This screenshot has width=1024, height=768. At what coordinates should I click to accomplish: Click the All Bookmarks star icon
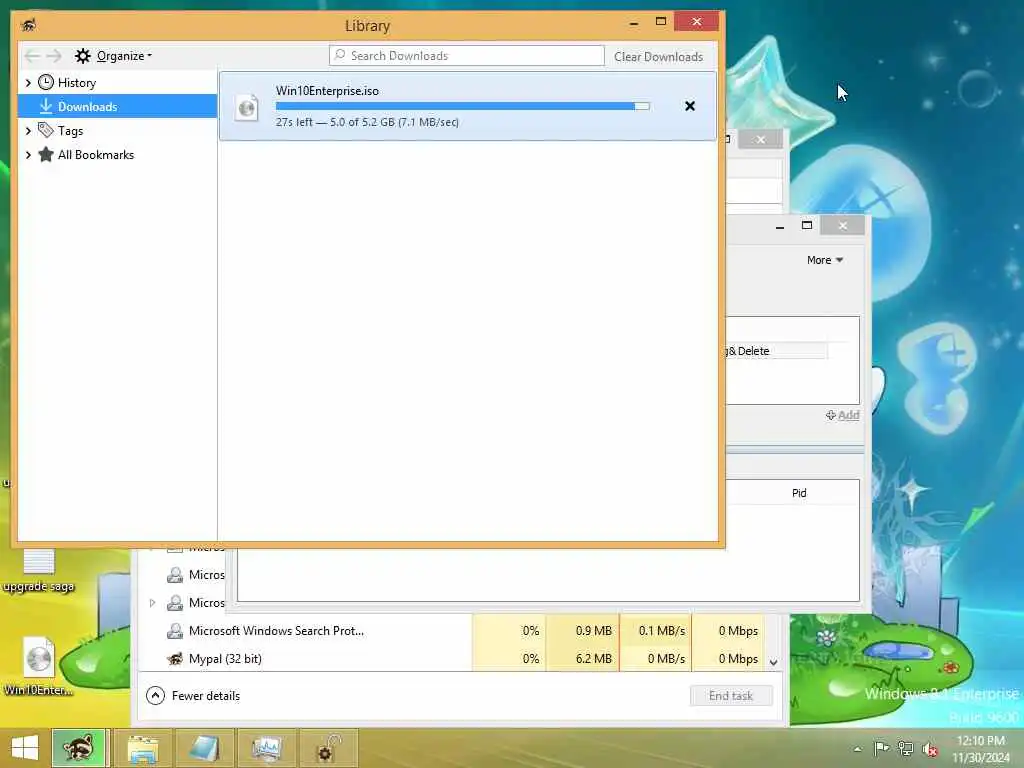46,155
